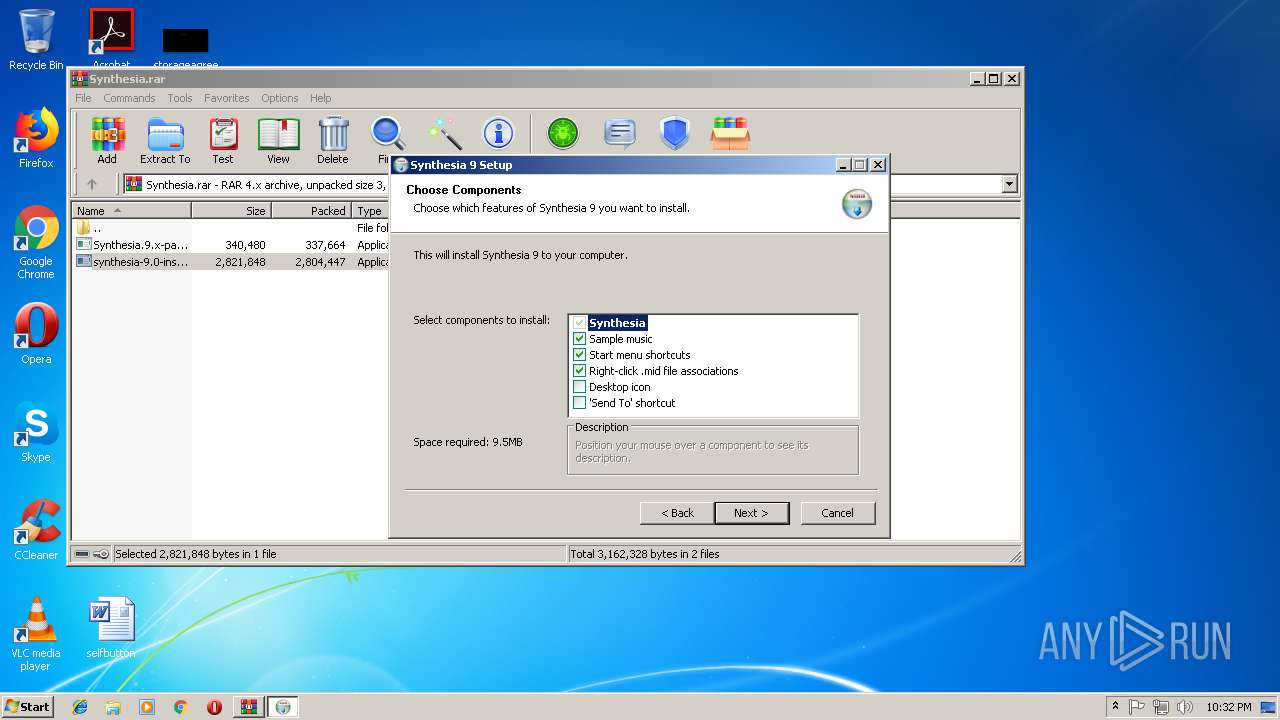Open Firefox desktop shortcut

click(x=36, y=138)
